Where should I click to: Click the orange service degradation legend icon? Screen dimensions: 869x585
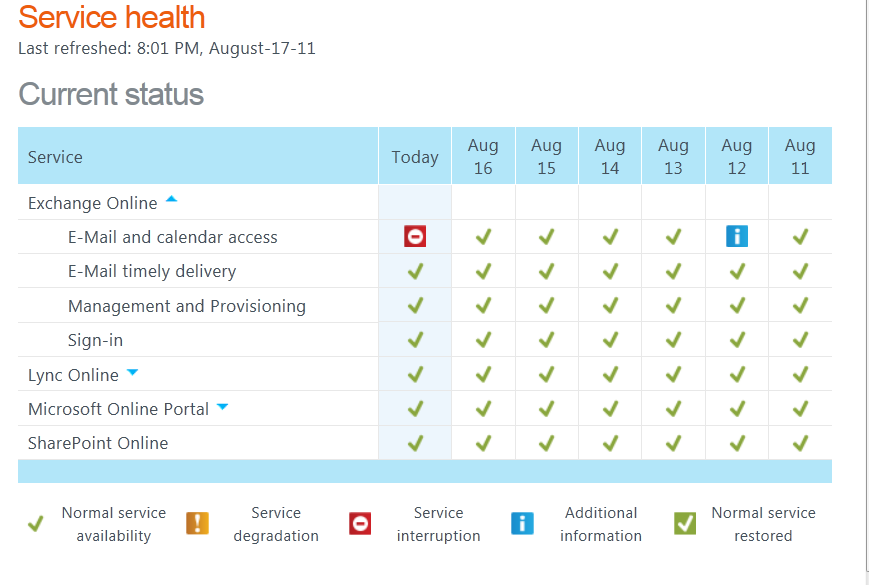[198, 523]
